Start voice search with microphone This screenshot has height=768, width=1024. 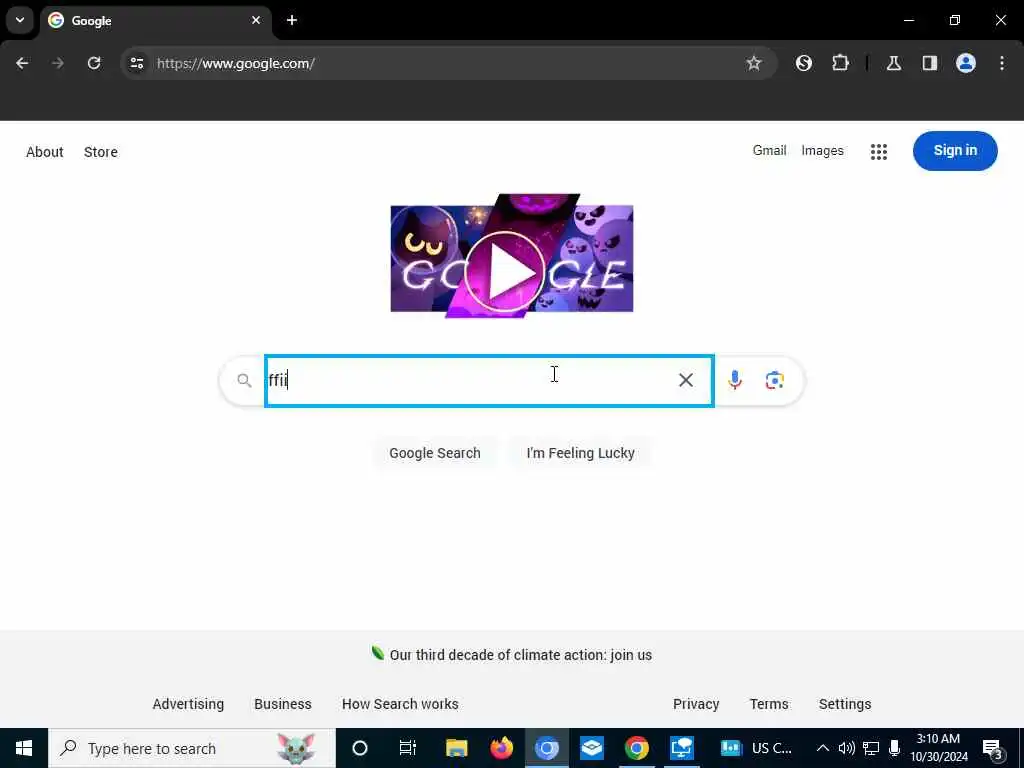[x=735, y=380]
